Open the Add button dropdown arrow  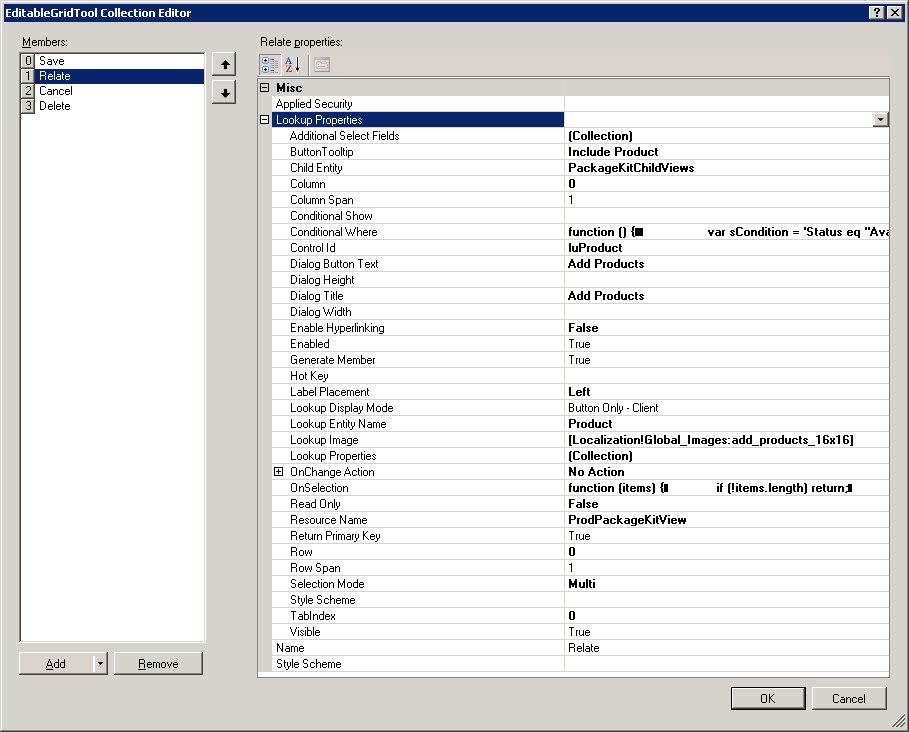100,664
